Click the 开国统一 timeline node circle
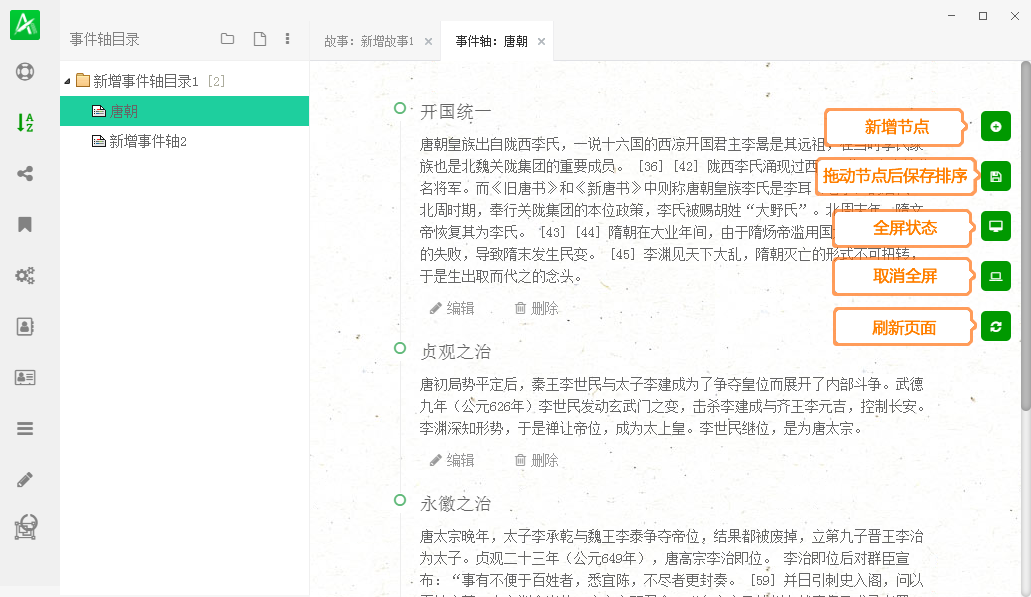 coord(400,108)
